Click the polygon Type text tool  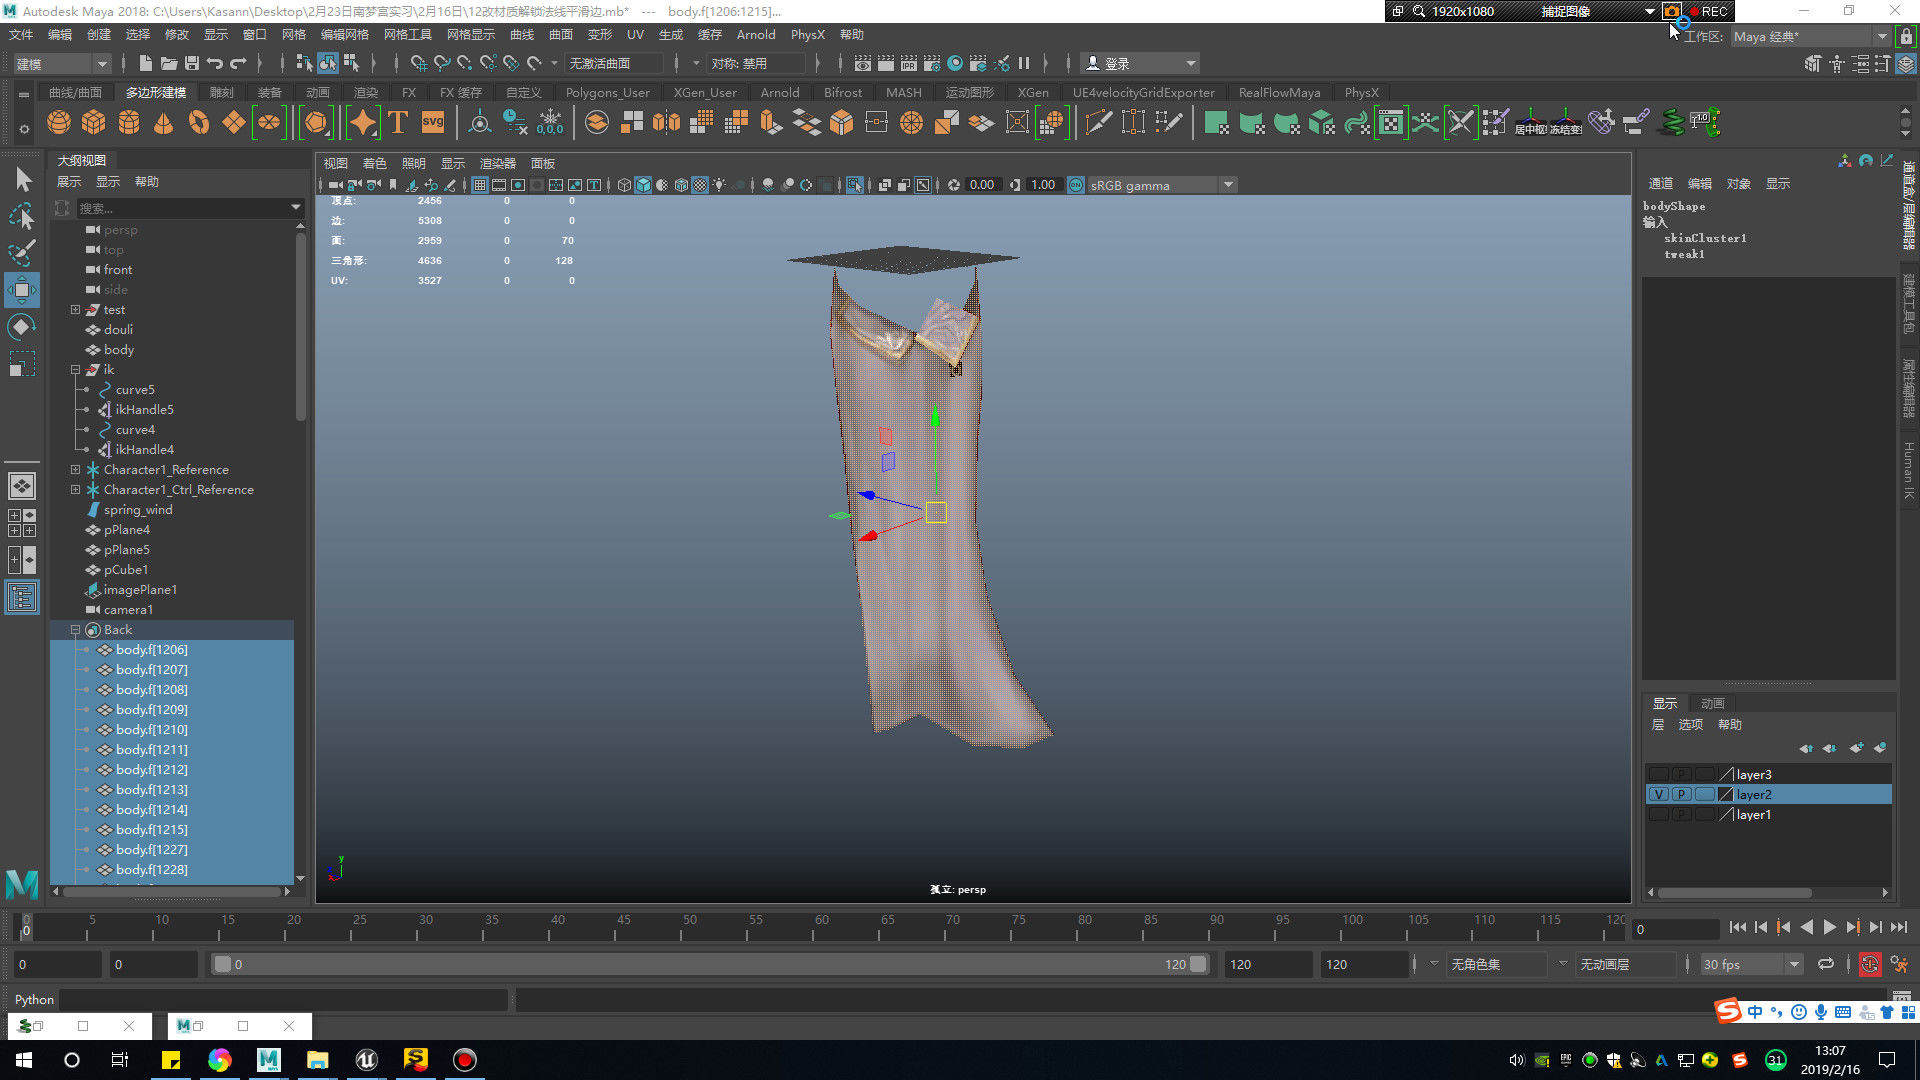coord(398,122)
